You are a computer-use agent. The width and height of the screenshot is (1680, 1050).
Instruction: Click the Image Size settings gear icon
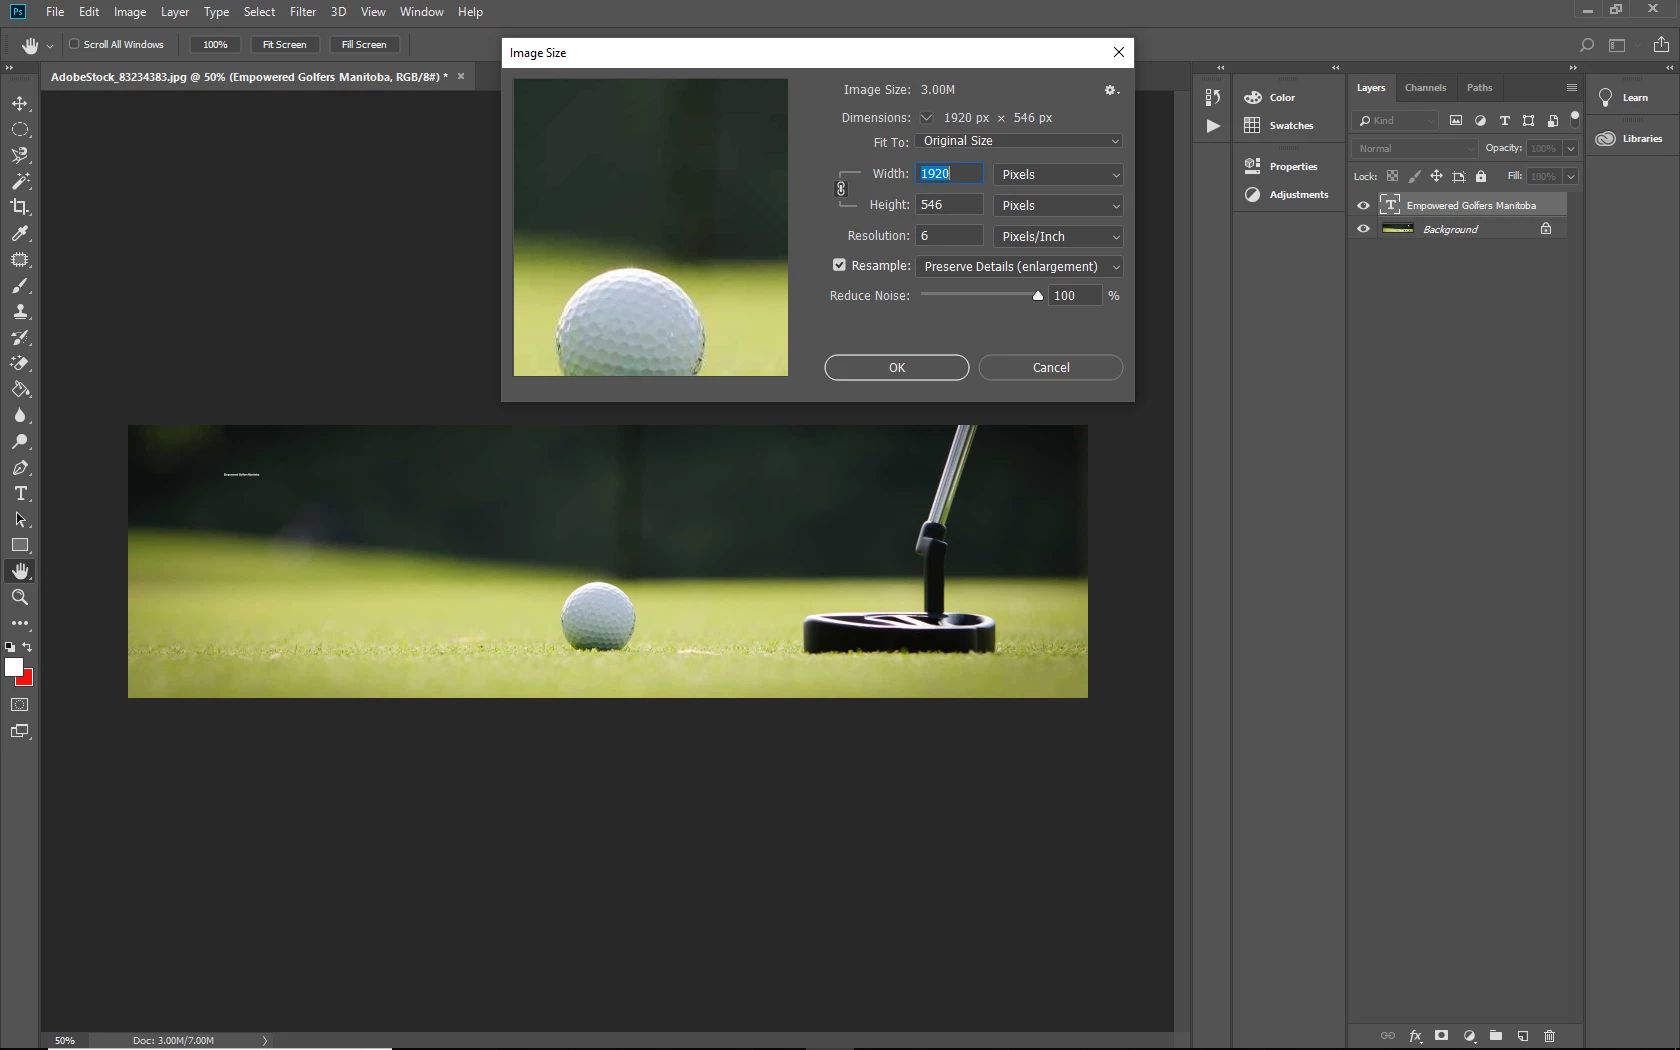[1111, 90]
